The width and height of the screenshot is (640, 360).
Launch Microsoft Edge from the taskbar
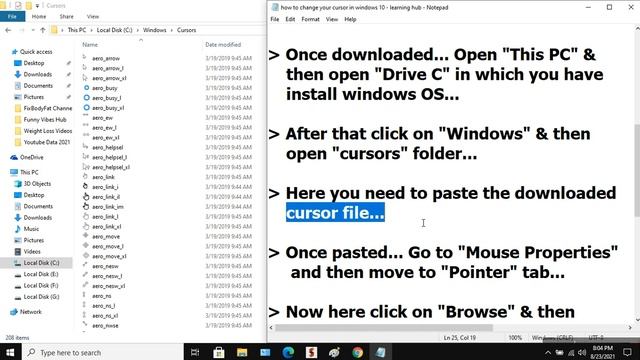[288, 352]
